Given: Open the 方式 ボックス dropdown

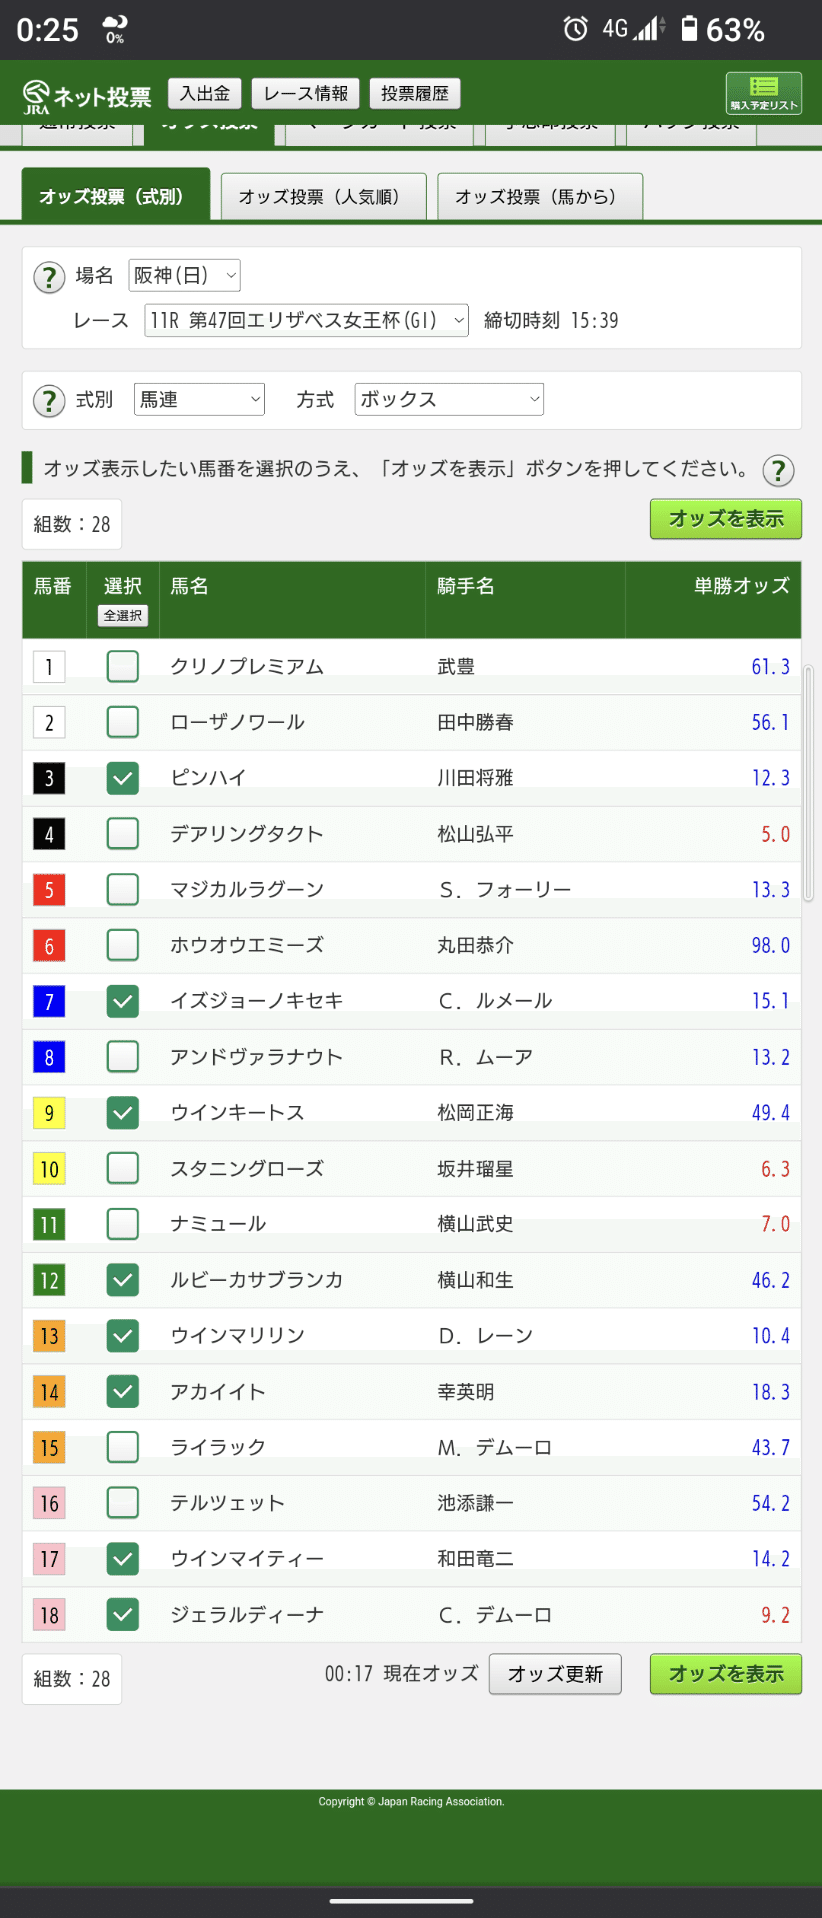Looking at the screenshot, I should click(449, 399).
